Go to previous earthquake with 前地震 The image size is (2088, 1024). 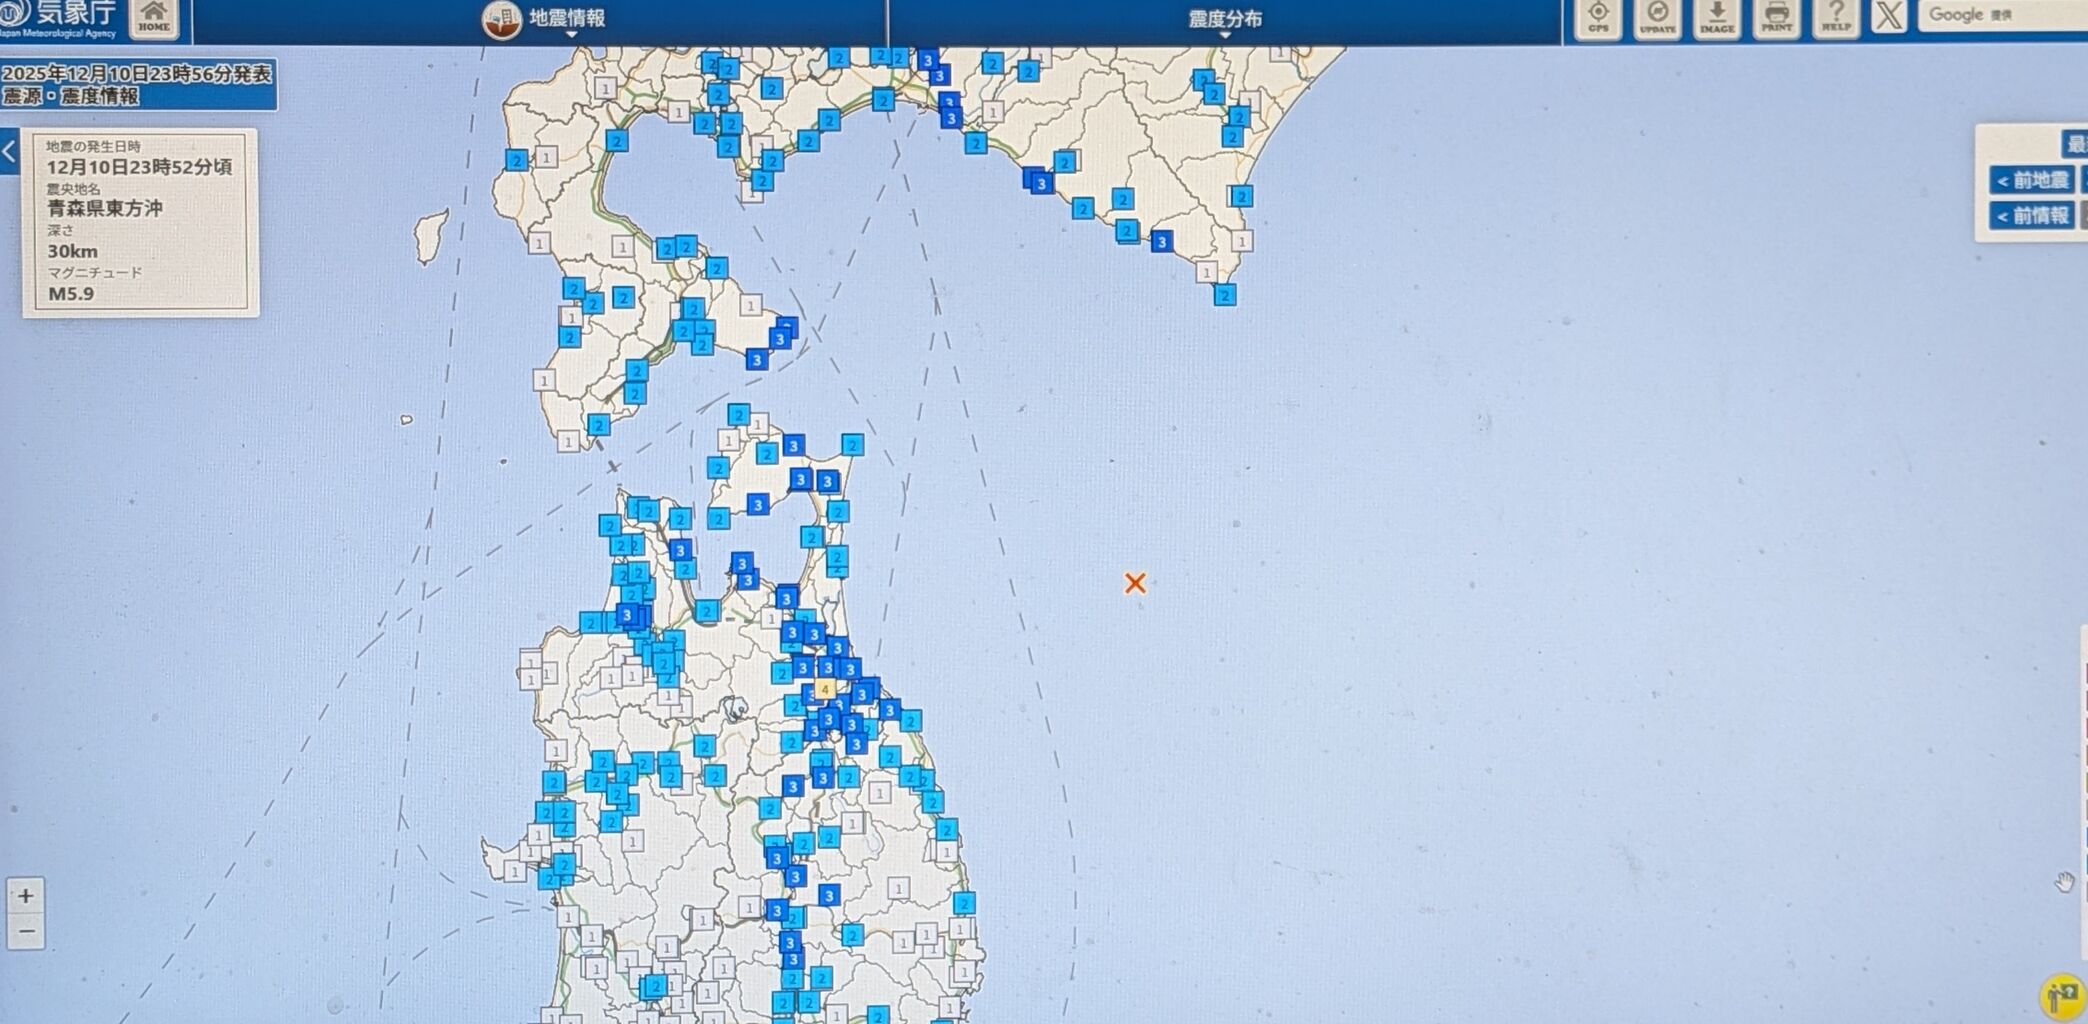point(2032,180)
